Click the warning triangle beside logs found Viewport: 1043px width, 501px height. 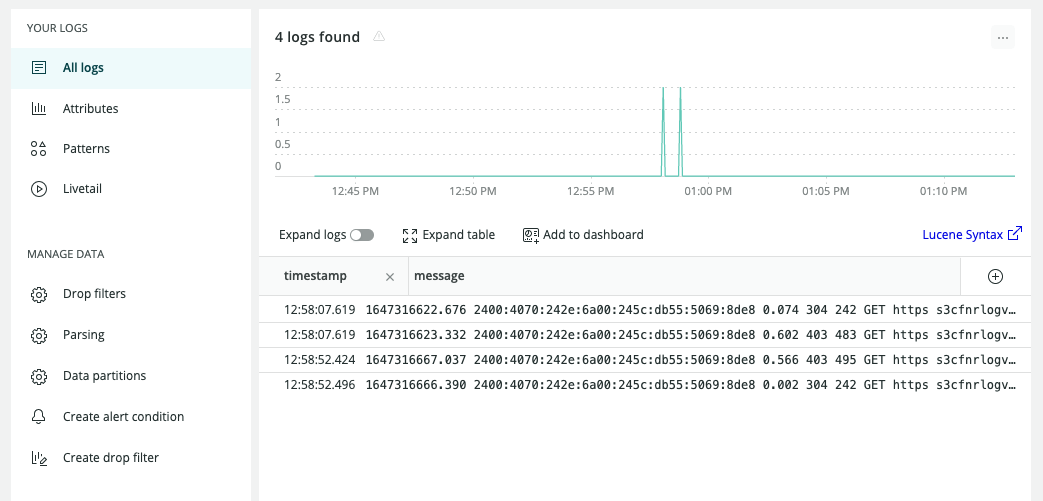click(x=379, y=37)
